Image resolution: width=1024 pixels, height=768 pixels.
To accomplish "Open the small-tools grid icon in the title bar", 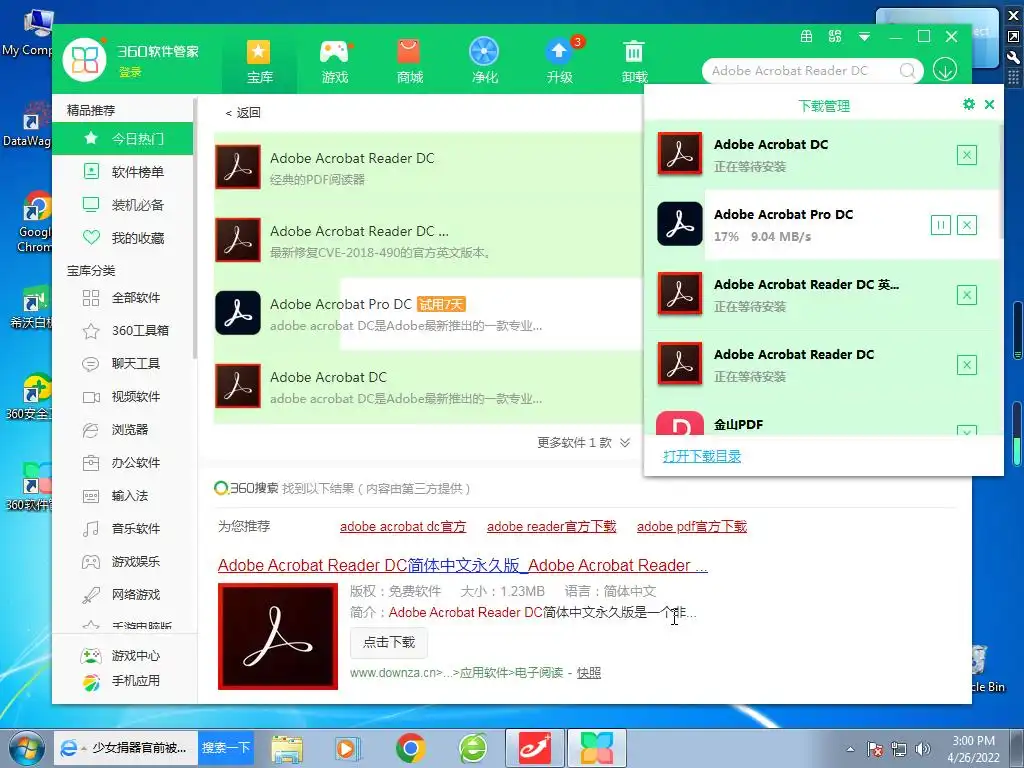I will 835,37.
